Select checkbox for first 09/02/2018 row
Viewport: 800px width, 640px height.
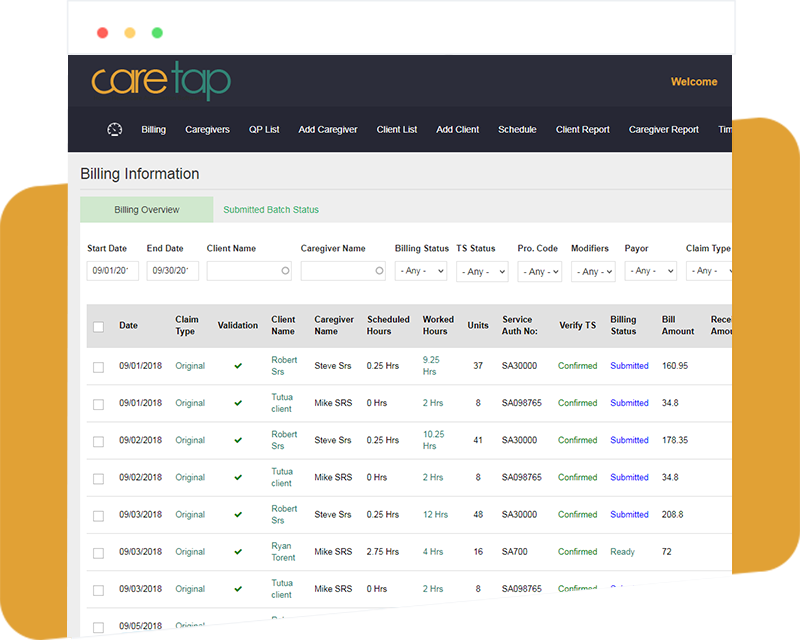(98, 441)
